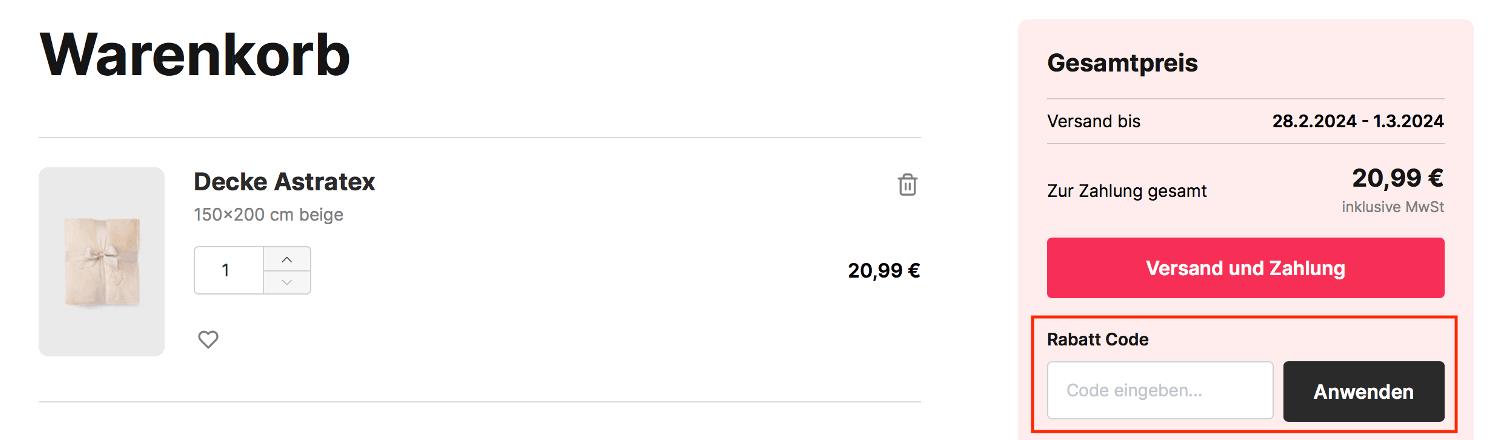Decrease quantity with the down arrow
Screen dimensions: 1500x440
coord(287,282)
